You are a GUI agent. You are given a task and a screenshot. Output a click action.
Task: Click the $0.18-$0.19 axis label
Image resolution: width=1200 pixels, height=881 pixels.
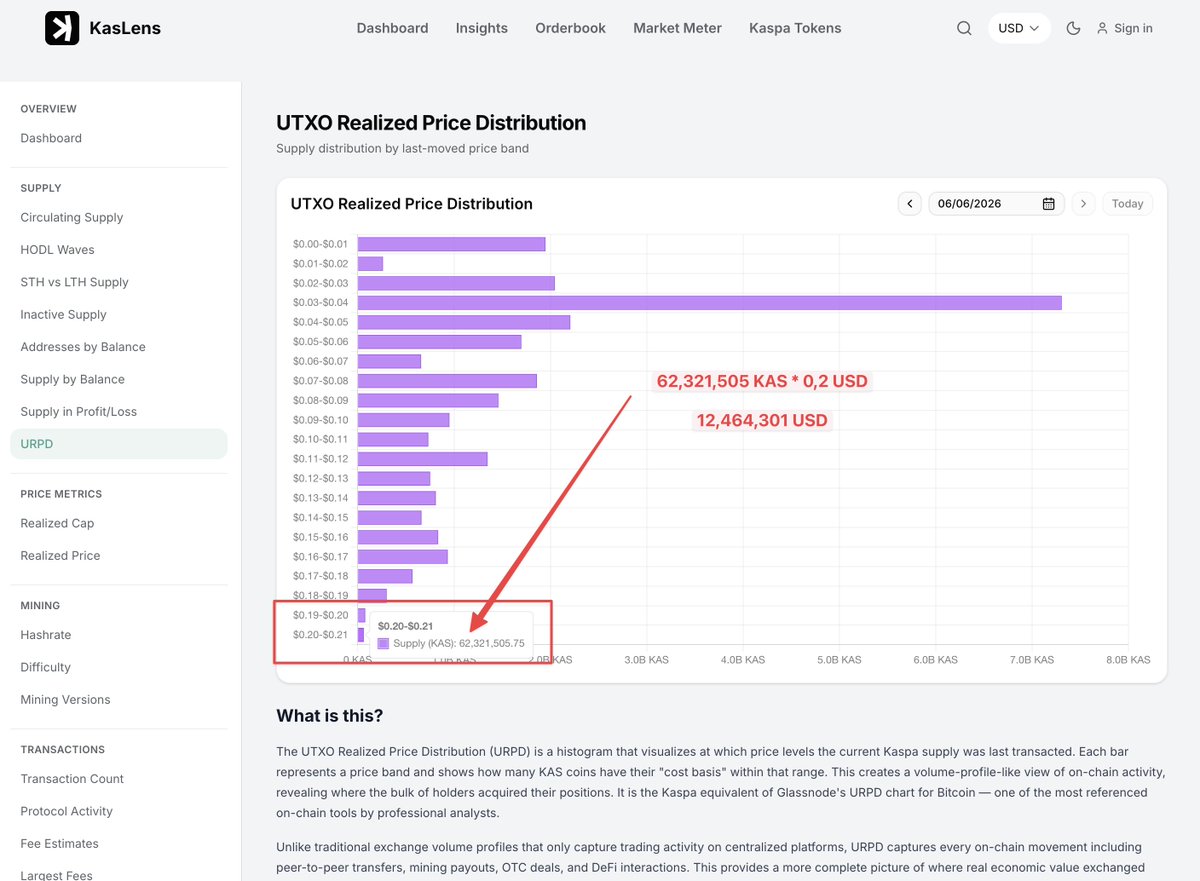point(320,596)
